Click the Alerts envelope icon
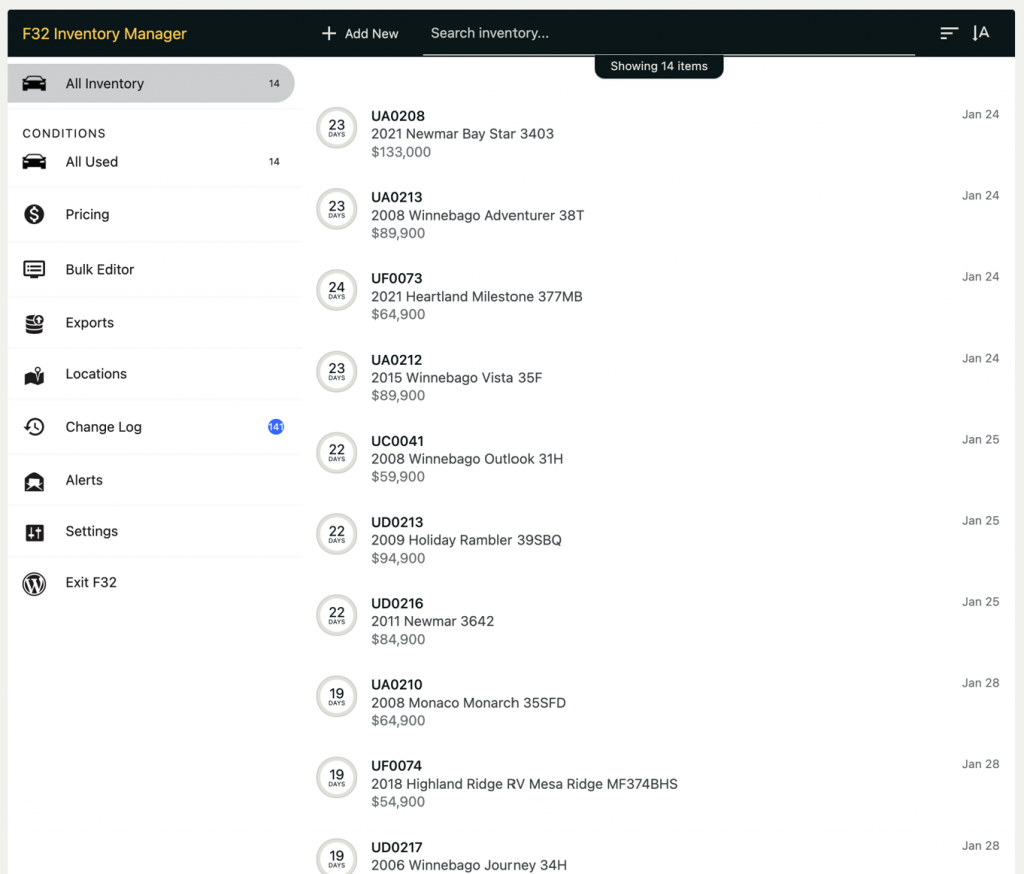Image resolution: width=1024 pixels, height=874 pixels. pos(34,481)
